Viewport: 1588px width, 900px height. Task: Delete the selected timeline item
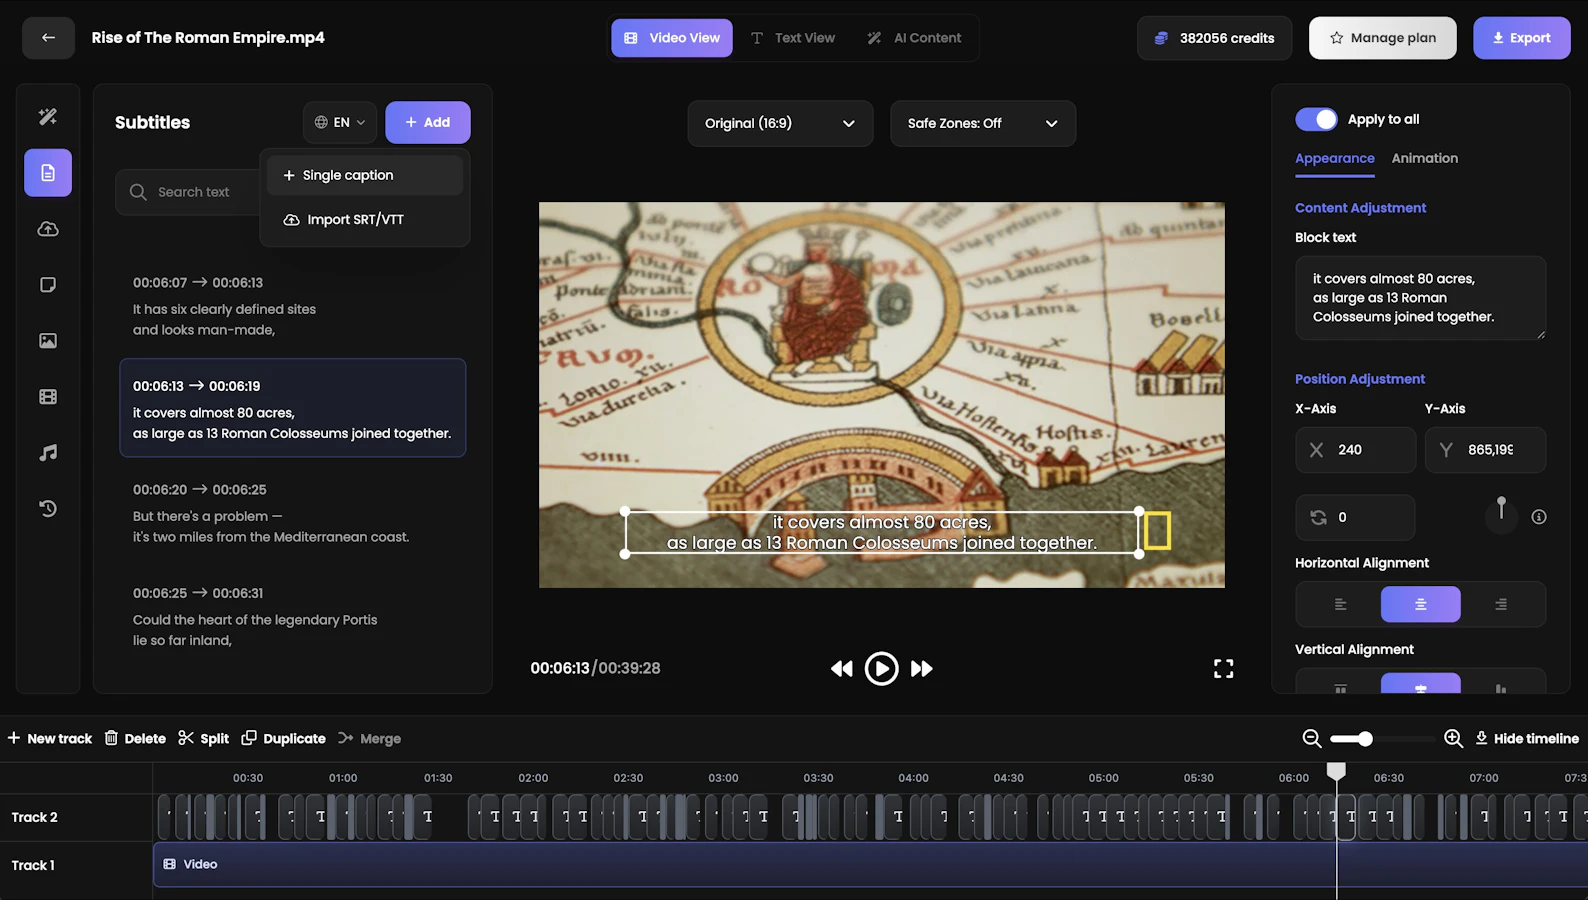135,738
